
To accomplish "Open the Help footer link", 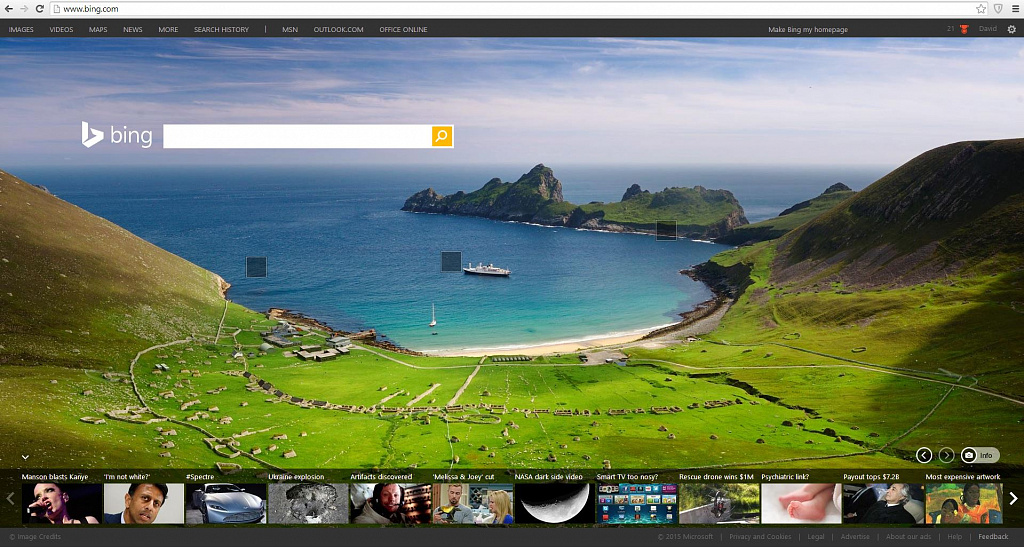I will tap(955, 537).
